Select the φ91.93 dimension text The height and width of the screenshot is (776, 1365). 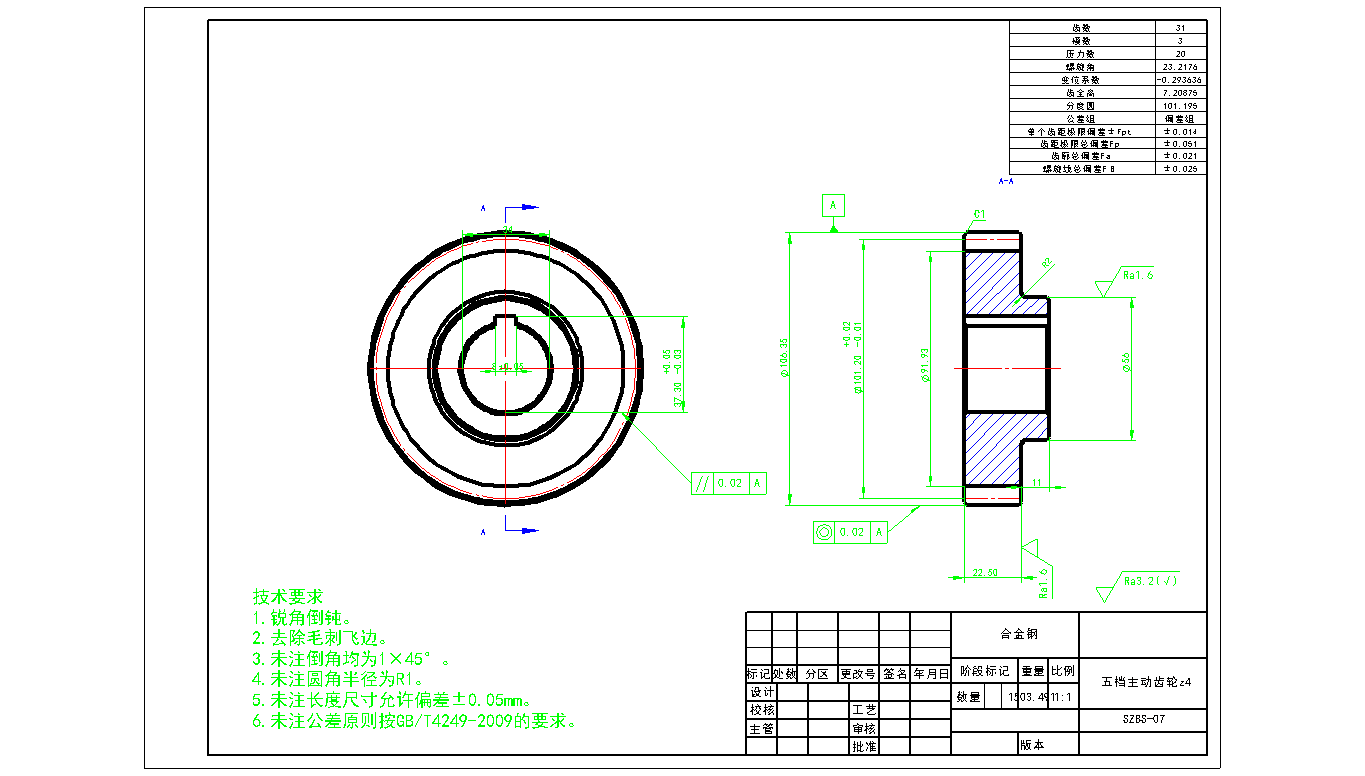[x=925, y=365]
